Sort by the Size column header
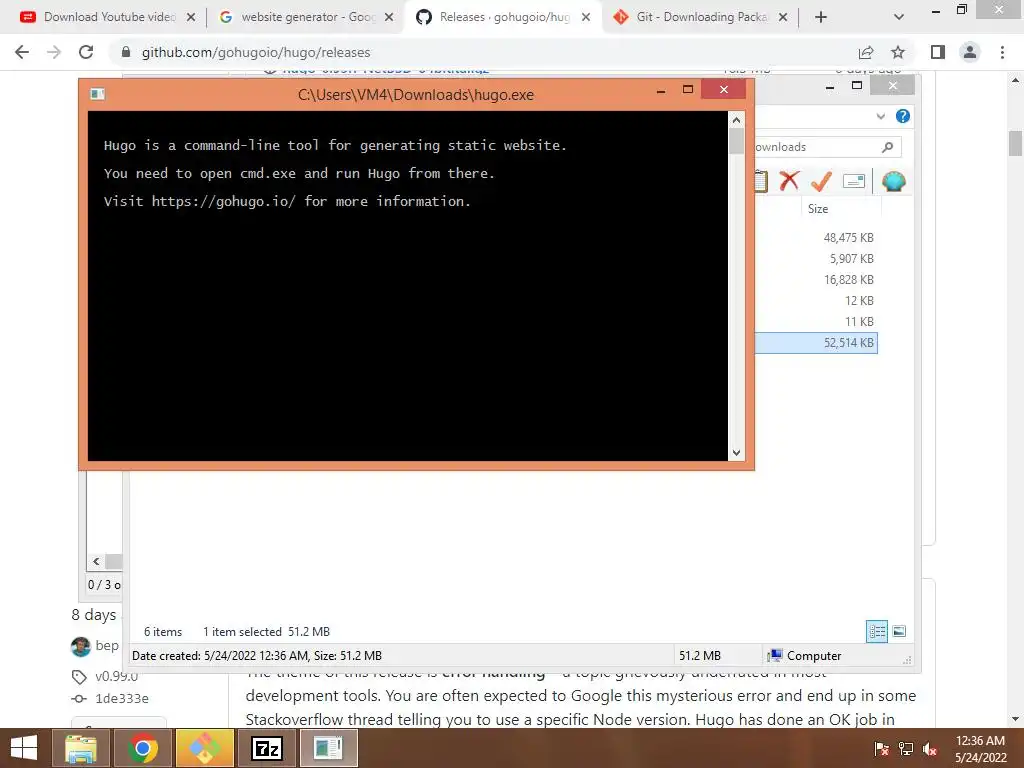 (818, 209)
